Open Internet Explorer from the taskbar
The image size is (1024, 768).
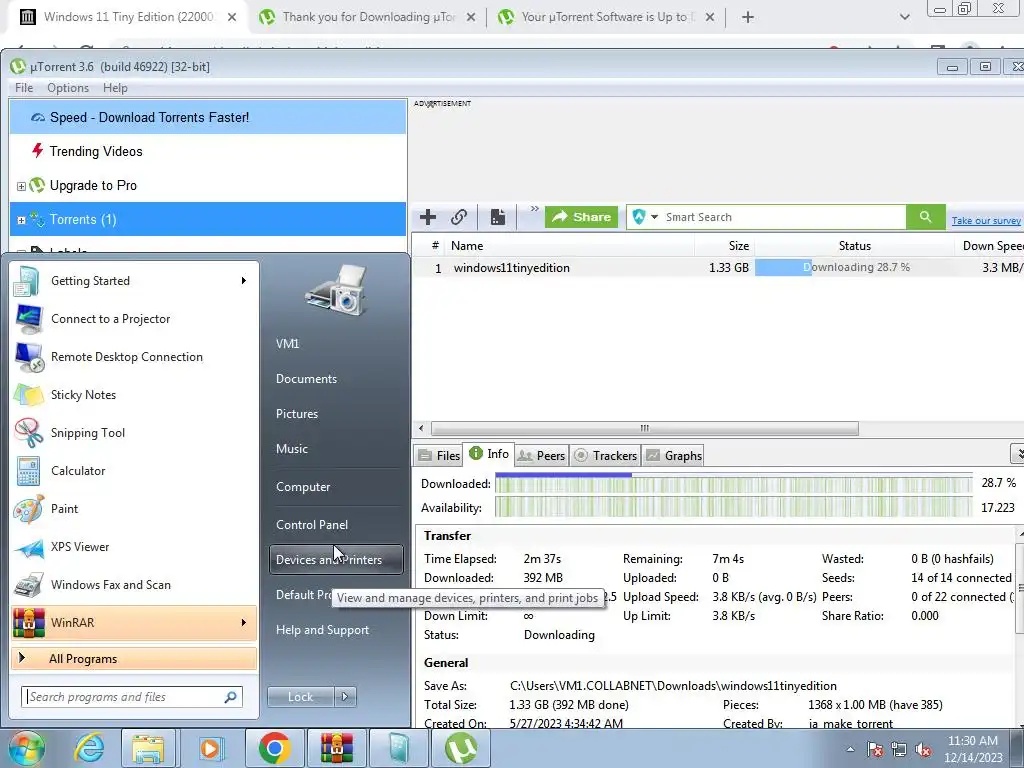tap(89, 748)
